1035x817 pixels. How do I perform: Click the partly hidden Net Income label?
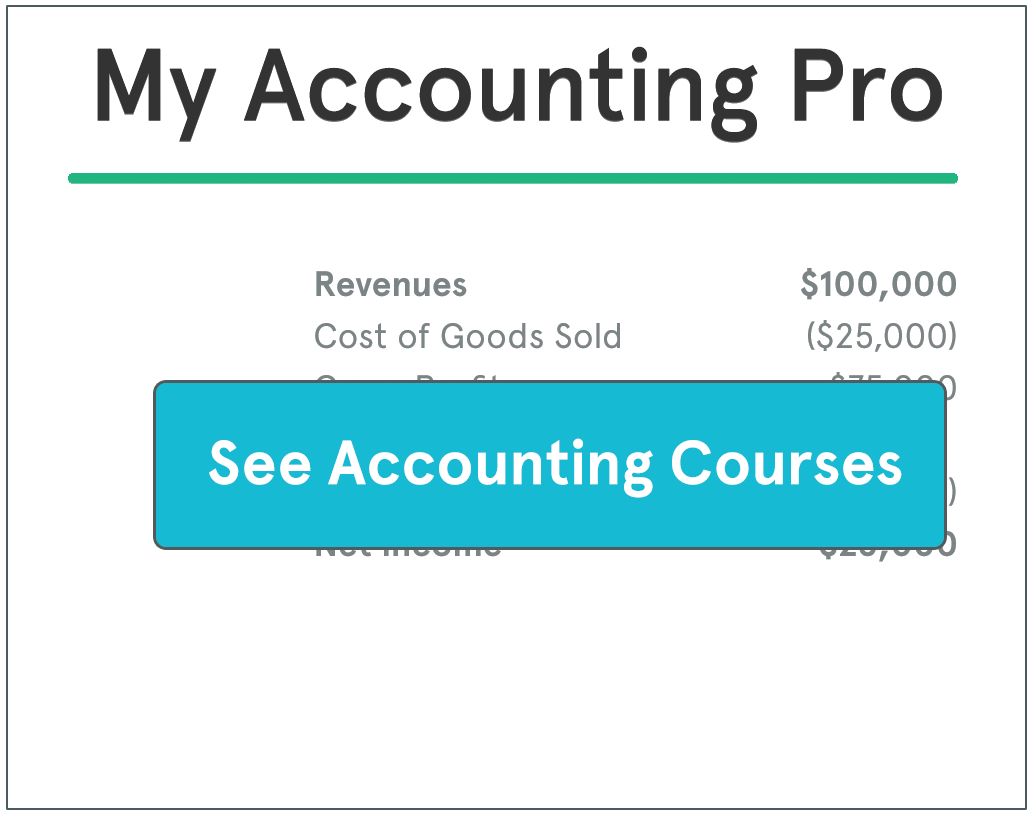coord(407,551)
